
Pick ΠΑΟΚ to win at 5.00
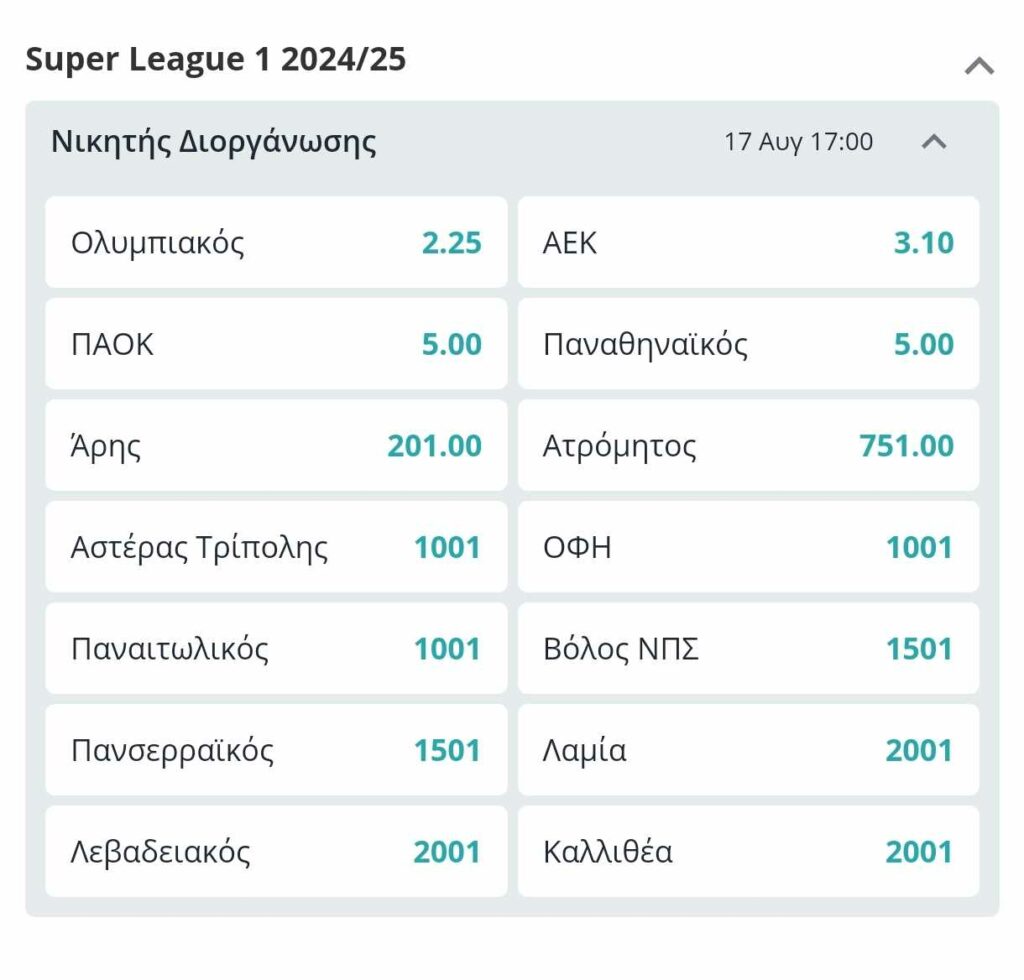276,344
